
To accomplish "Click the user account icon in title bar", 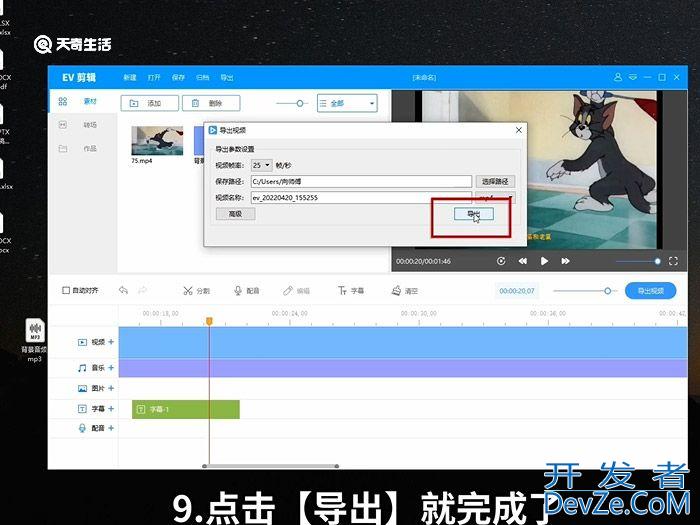I will pyautogui.click(x=618, y=77).
